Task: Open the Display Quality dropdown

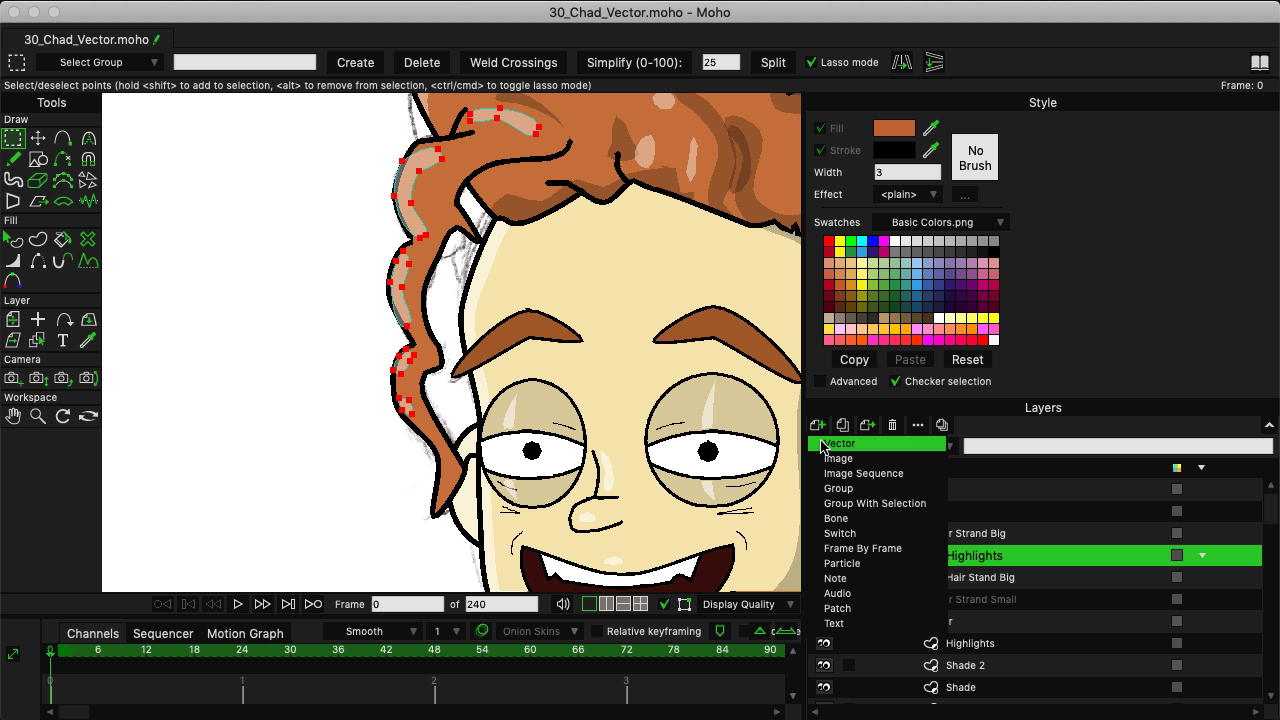Action: click(747, 603)
